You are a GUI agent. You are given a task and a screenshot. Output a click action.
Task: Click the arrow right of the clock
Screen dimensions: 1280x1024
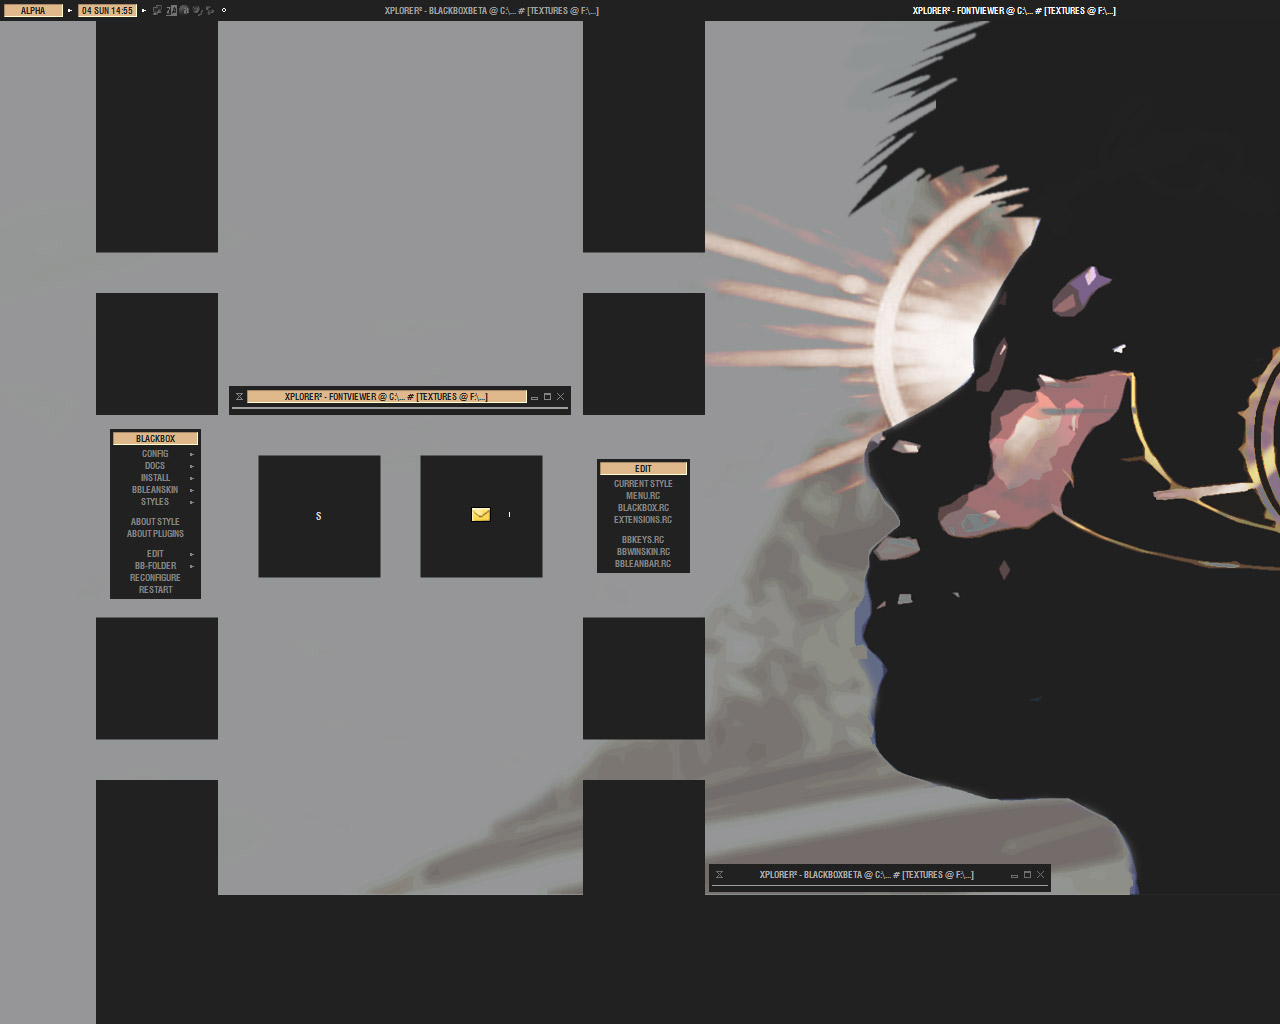pyautogui.click(x=144, y=10)
